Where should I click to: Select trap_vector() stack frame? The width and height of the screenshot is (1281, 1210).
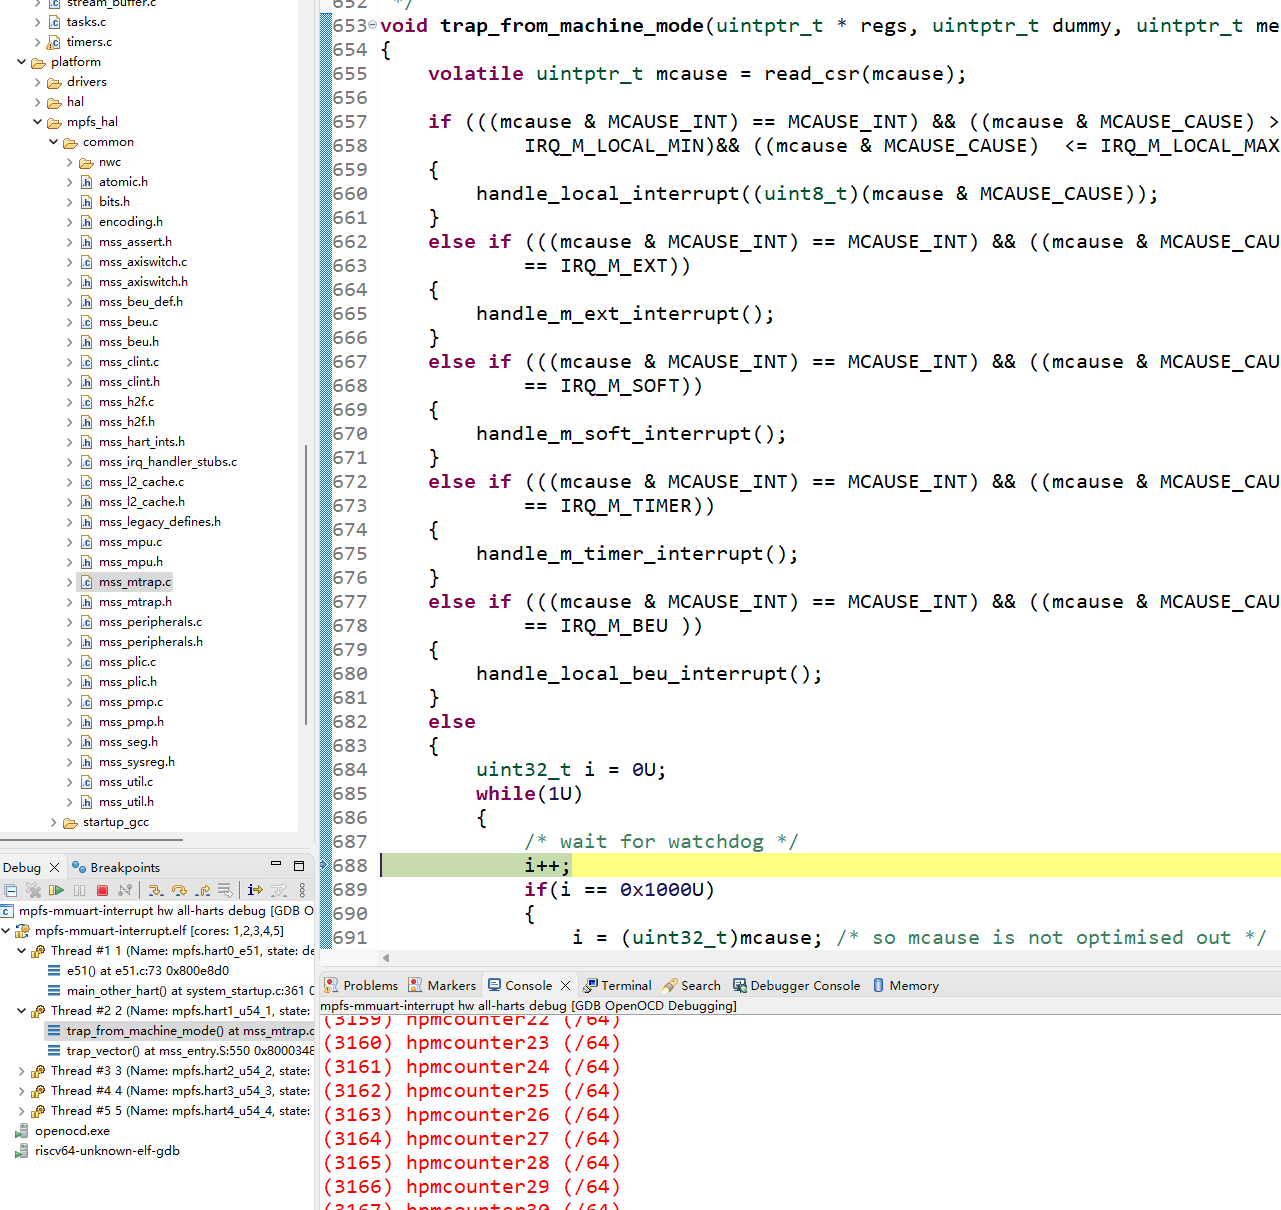coord(180,1051)
